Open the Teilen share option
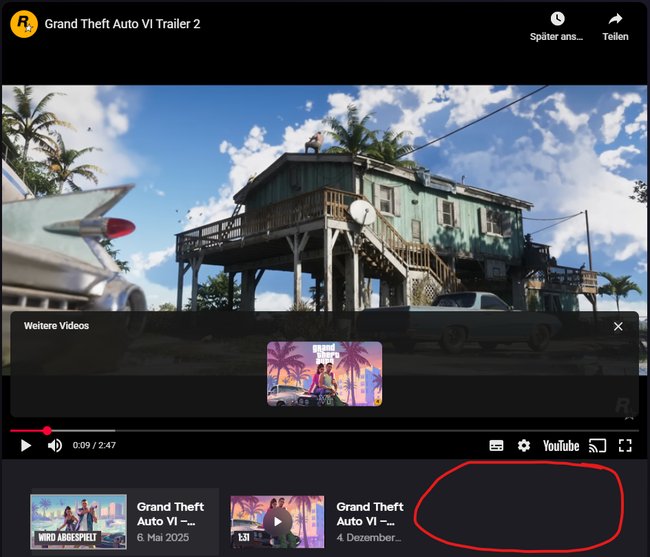Image resolution: width=650 pixels, height=557 pixels. [615, 26]
